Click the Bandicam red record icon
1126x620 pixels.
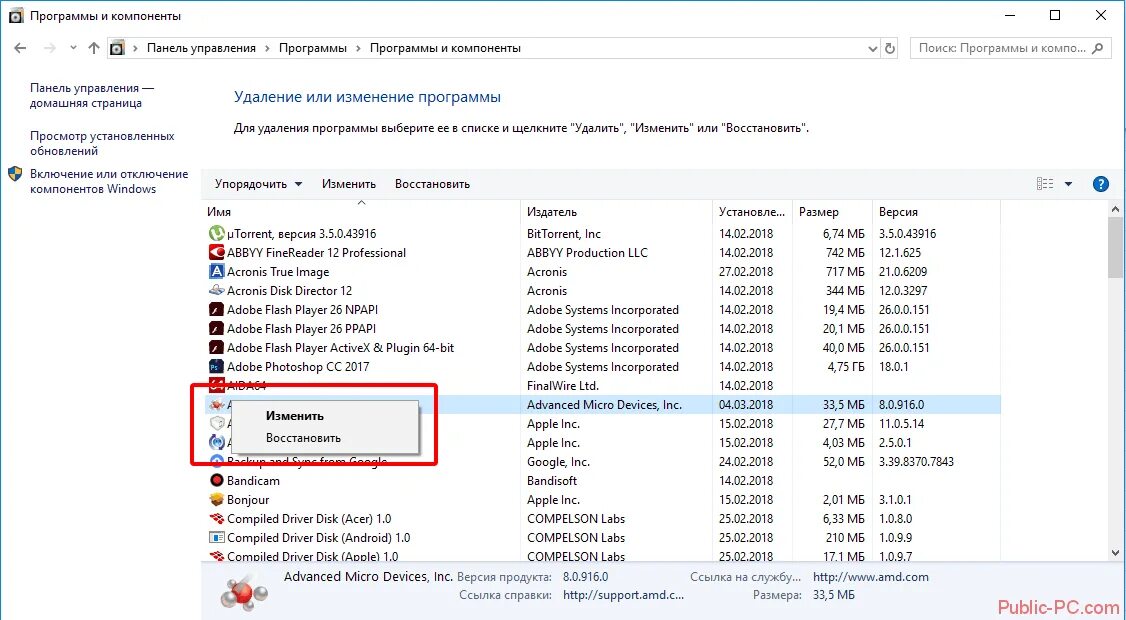[216, 481]
